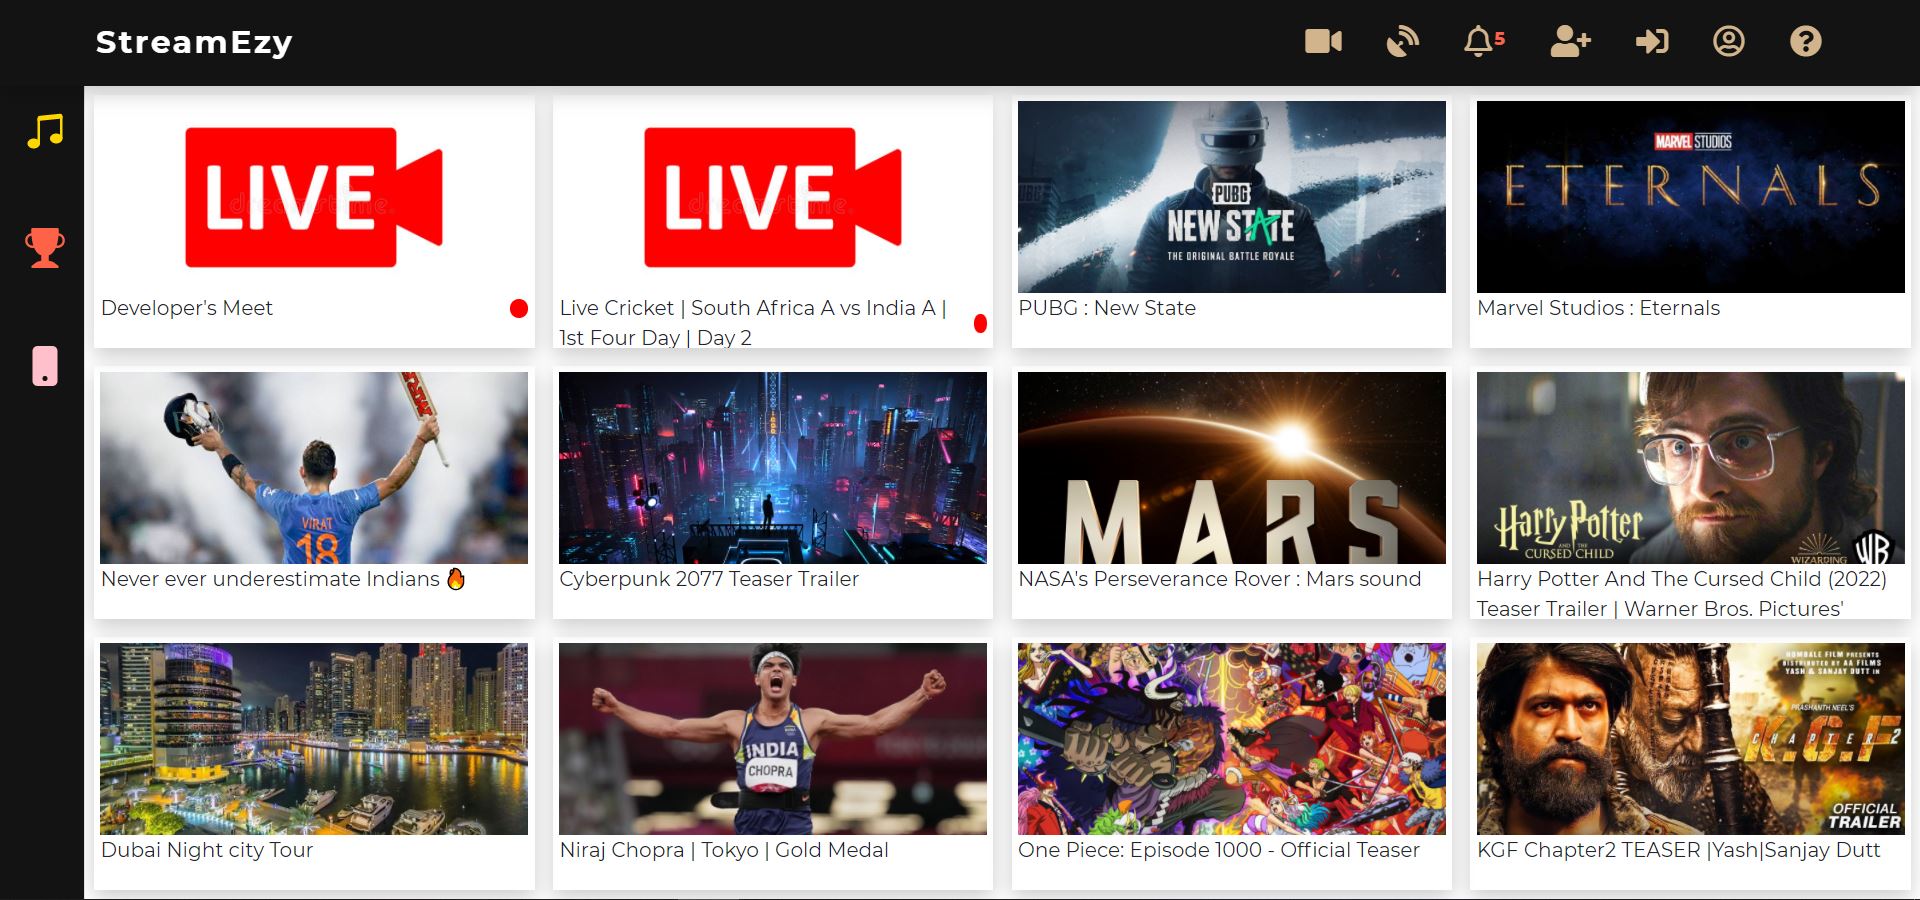Screen dimensions: 1920x900
Task: Select the trophy sports category in sidebar
Action: pyautogui.click(x=45, y=248)
